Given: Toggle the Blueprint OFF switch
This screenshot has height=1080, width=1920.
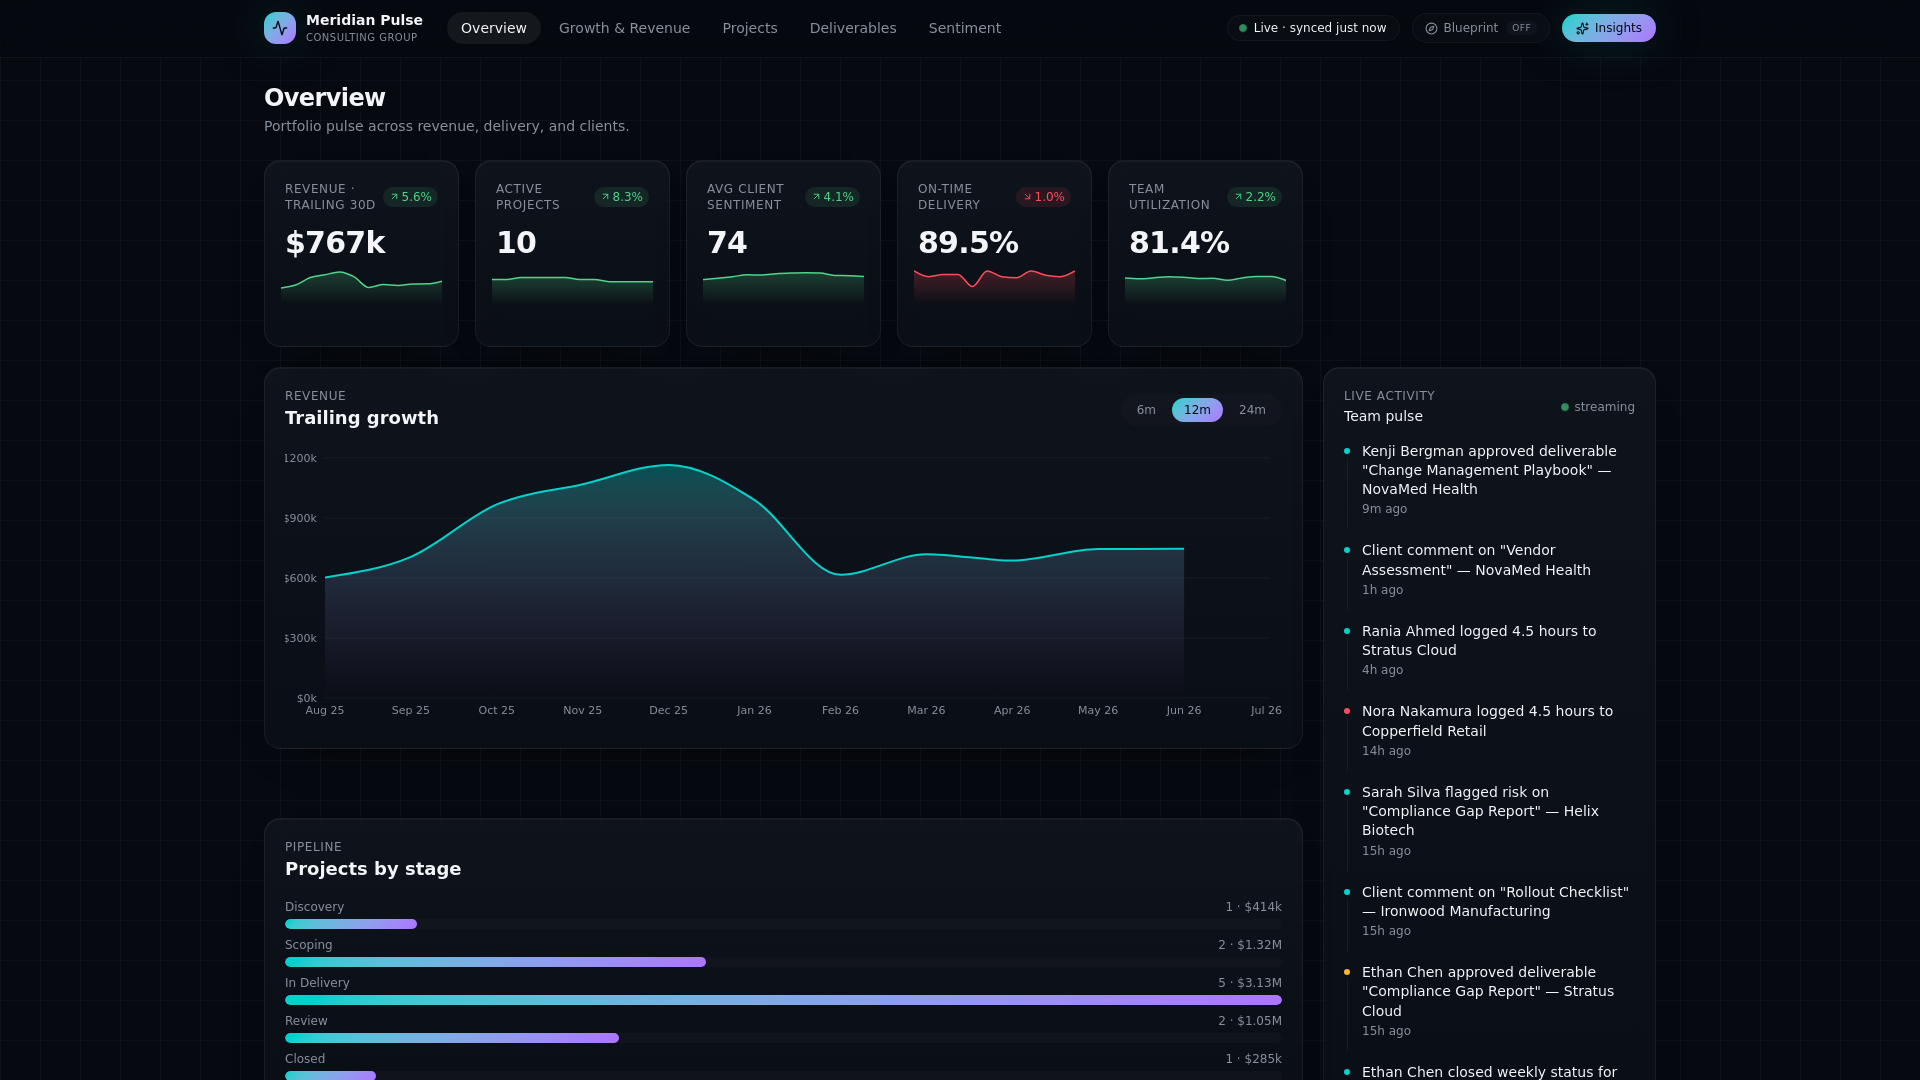Looking at the screenshot, I should pos(1481,28).
